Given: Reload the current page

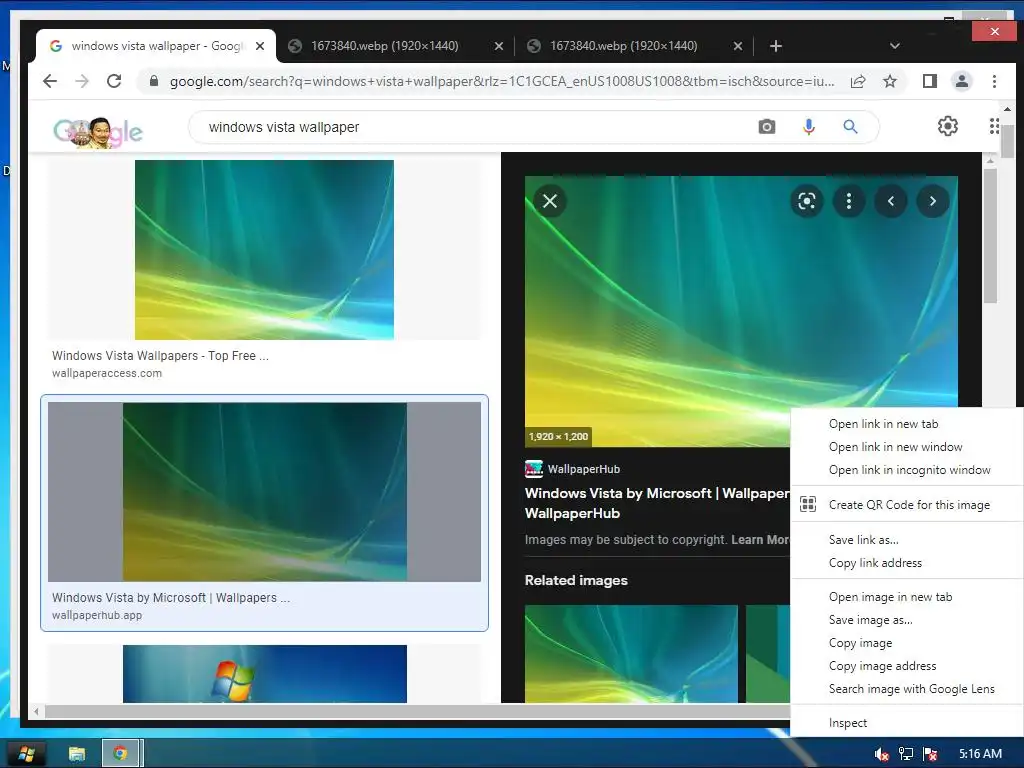Looking at the screenshot, I should [x=114, y=81].
